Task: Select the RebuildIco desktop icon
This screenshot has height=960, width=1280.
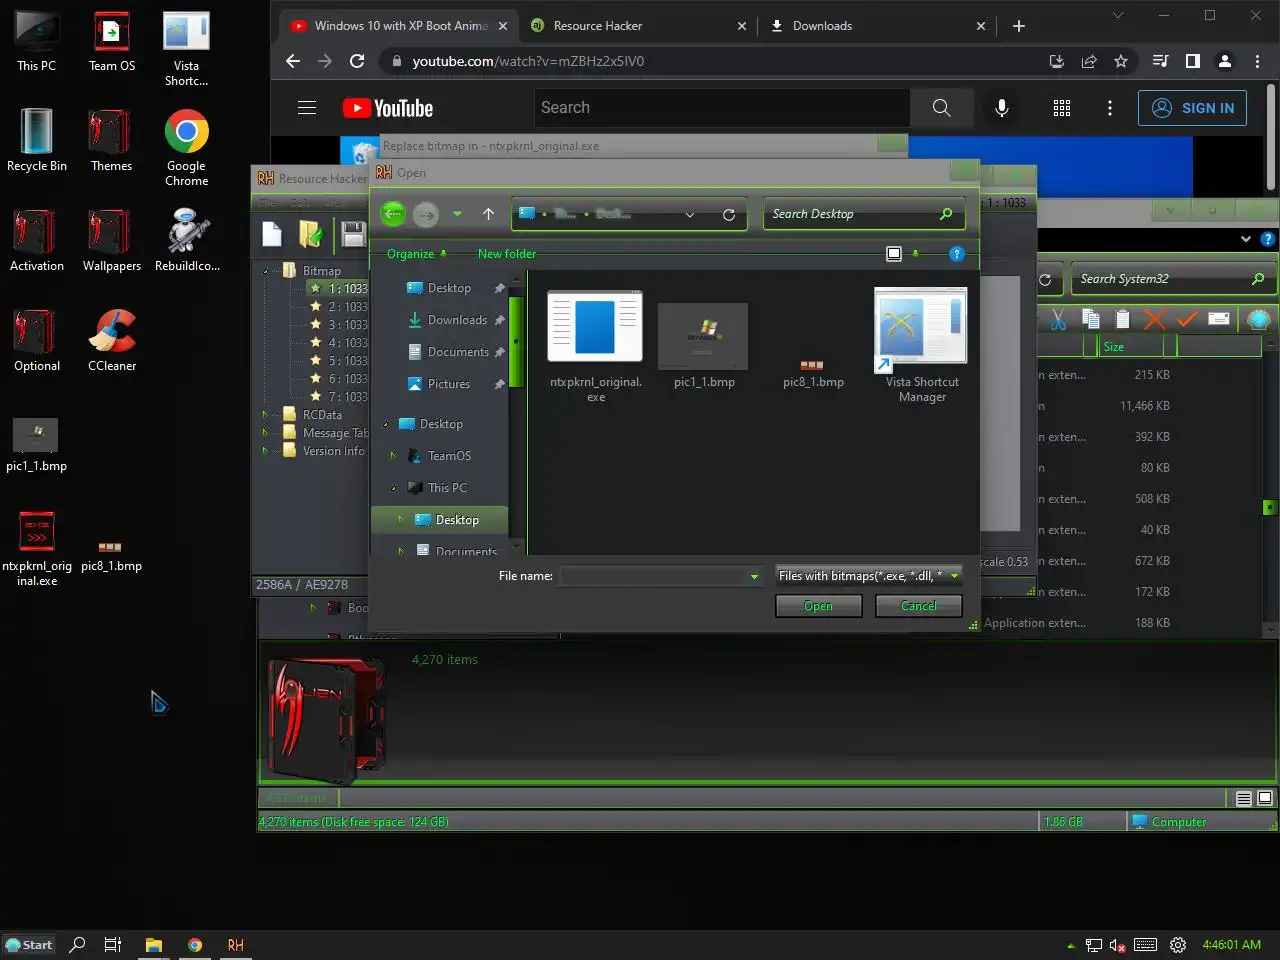Action: click(x=187, y=240)
